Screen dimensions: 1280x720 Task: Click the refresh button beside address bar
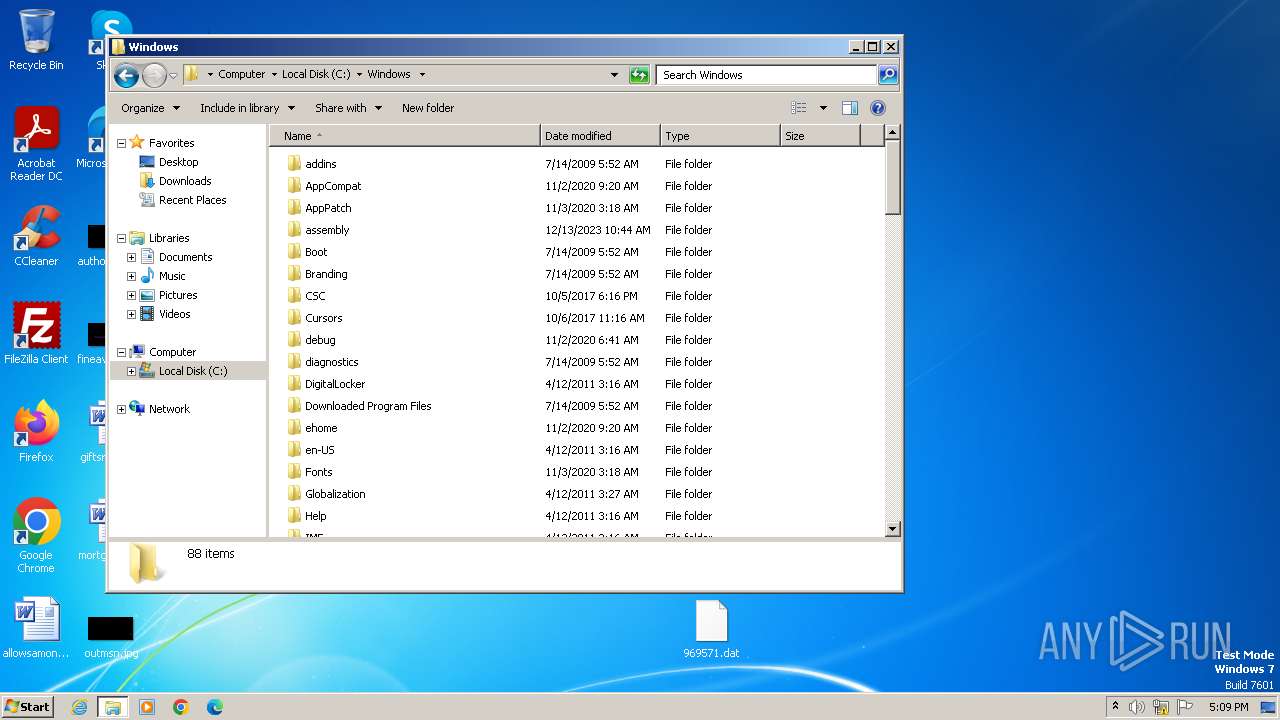(x=639, y=75)
